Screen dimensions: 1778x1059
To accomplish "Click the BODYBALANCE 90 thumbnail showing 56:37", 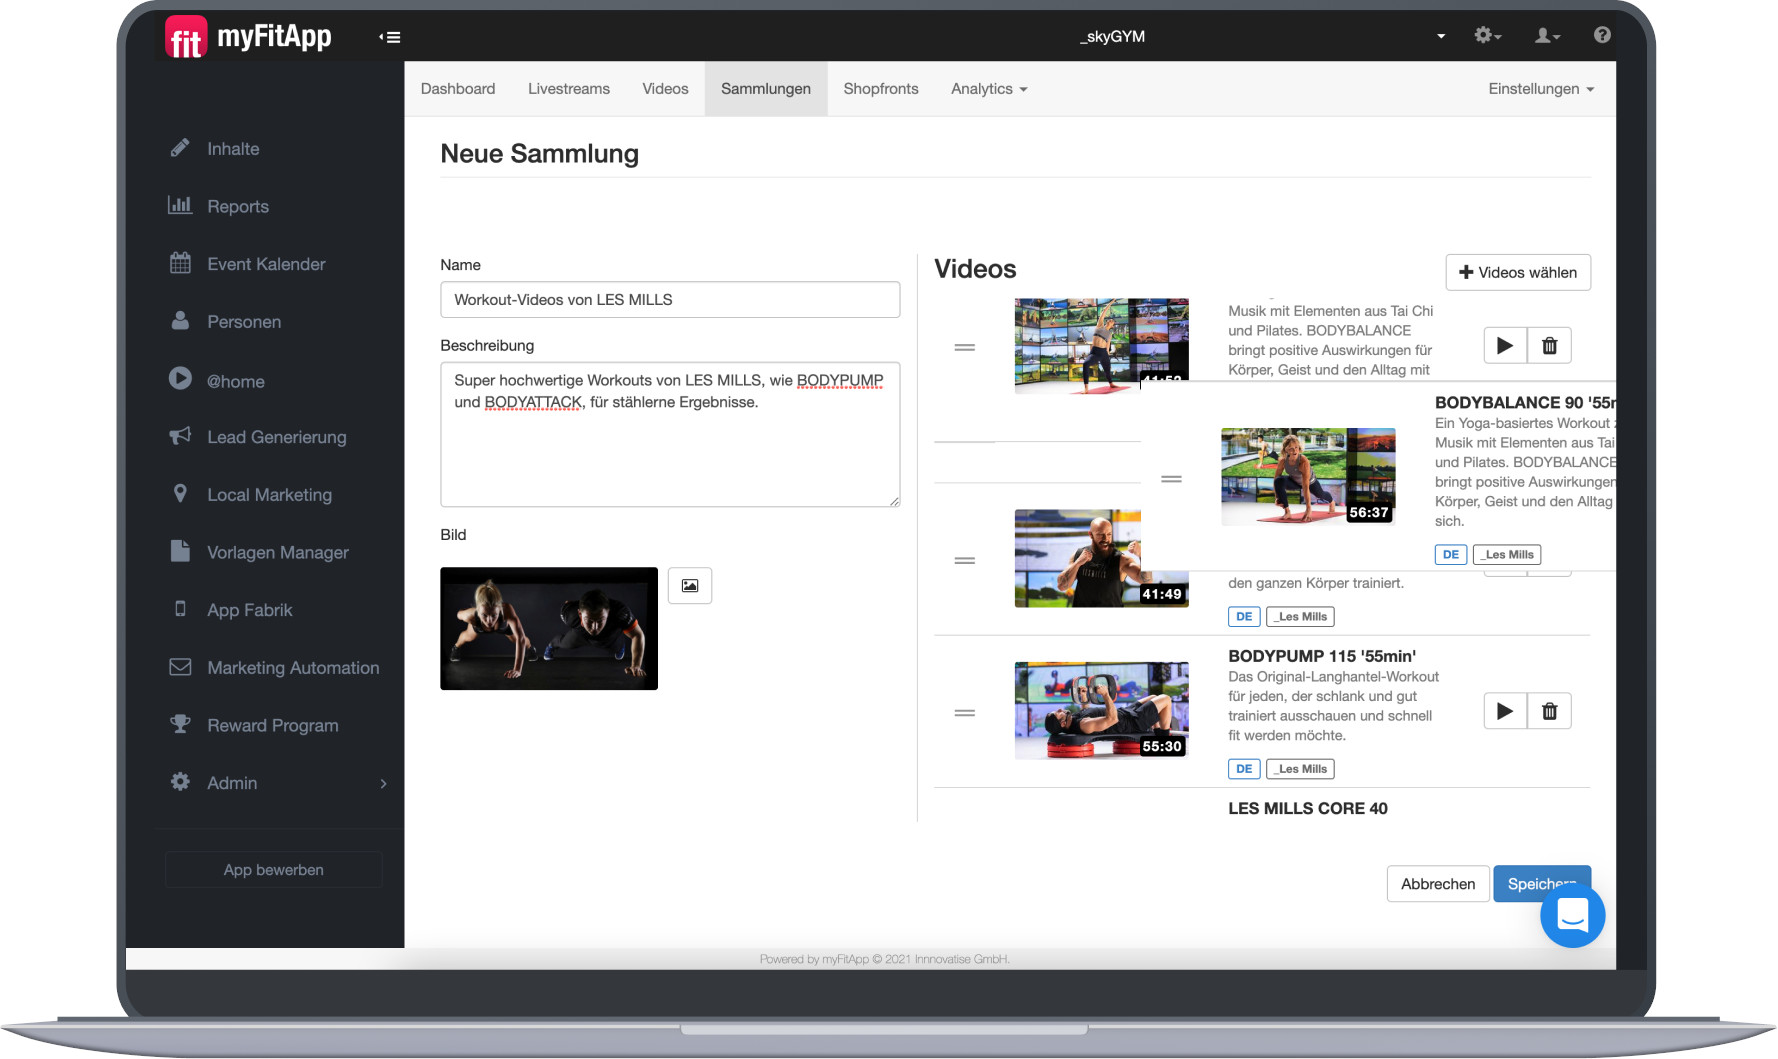I will coord(1308,477).
